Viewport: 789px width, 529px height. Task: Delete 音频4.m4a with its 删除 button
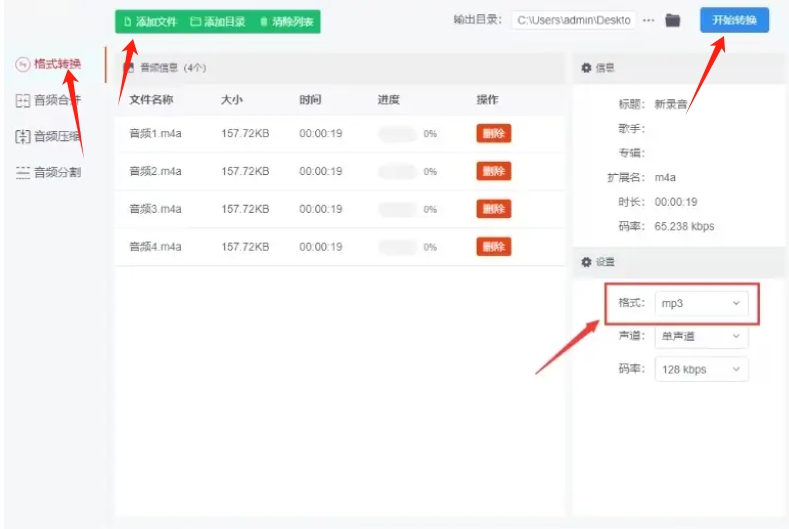click(494, 247)
